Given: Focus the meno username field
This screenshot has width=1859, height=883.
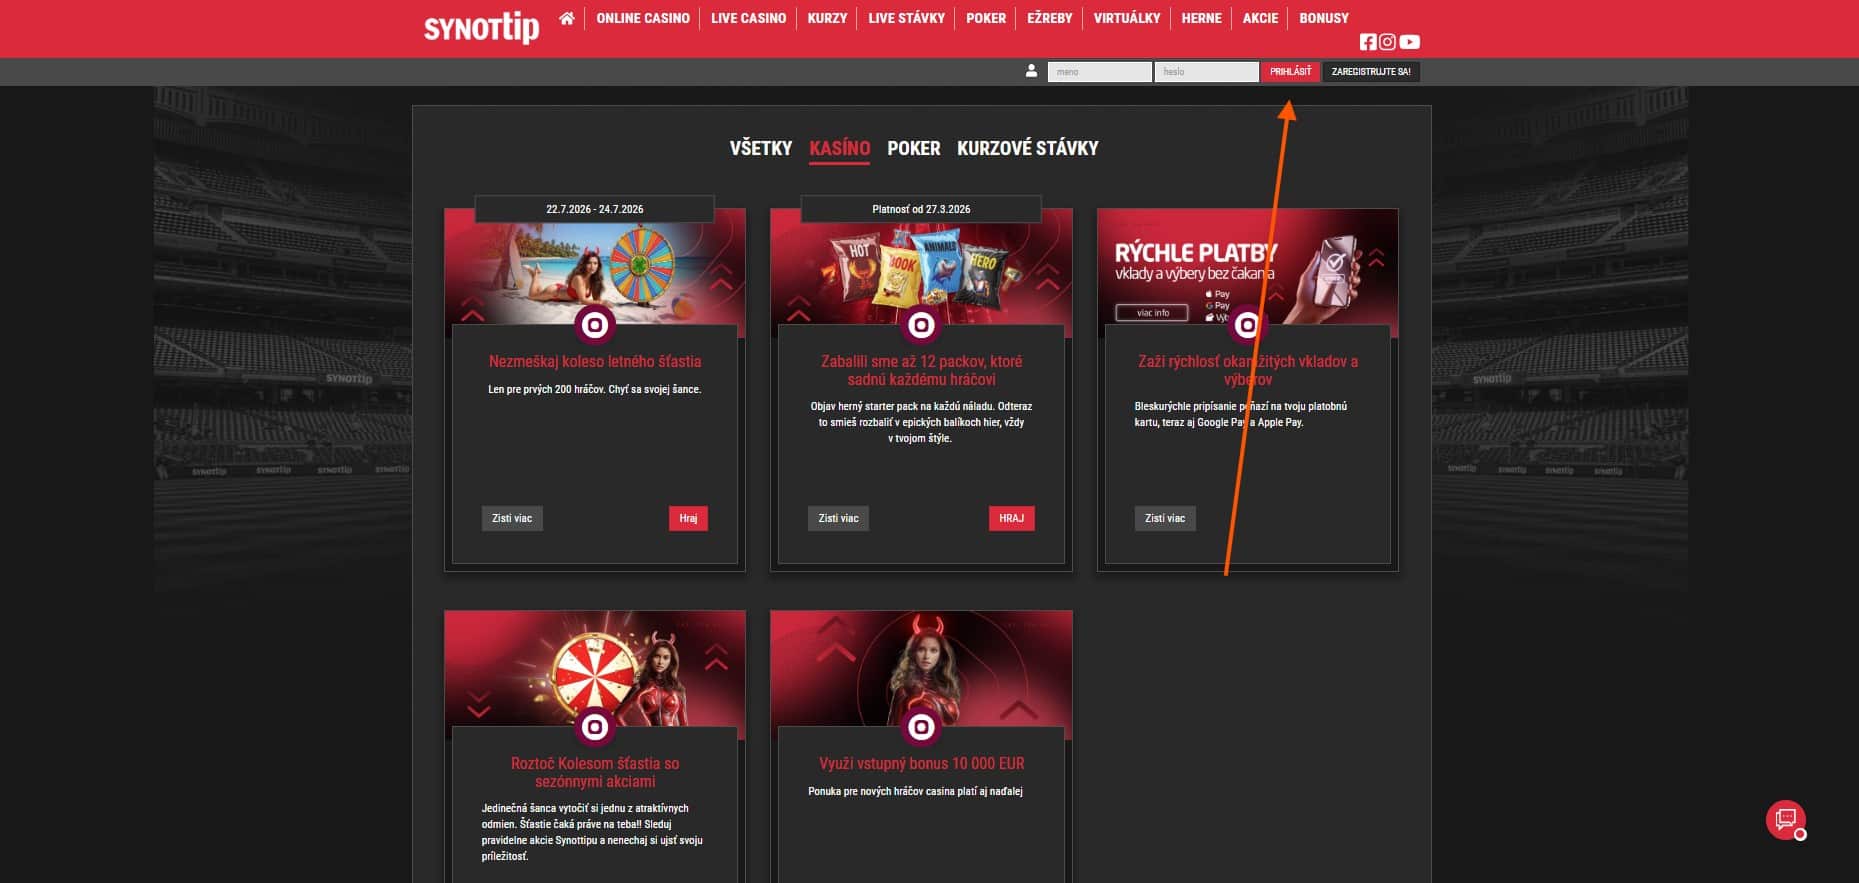Looking at the screenshot, I should coord(1099,72).
